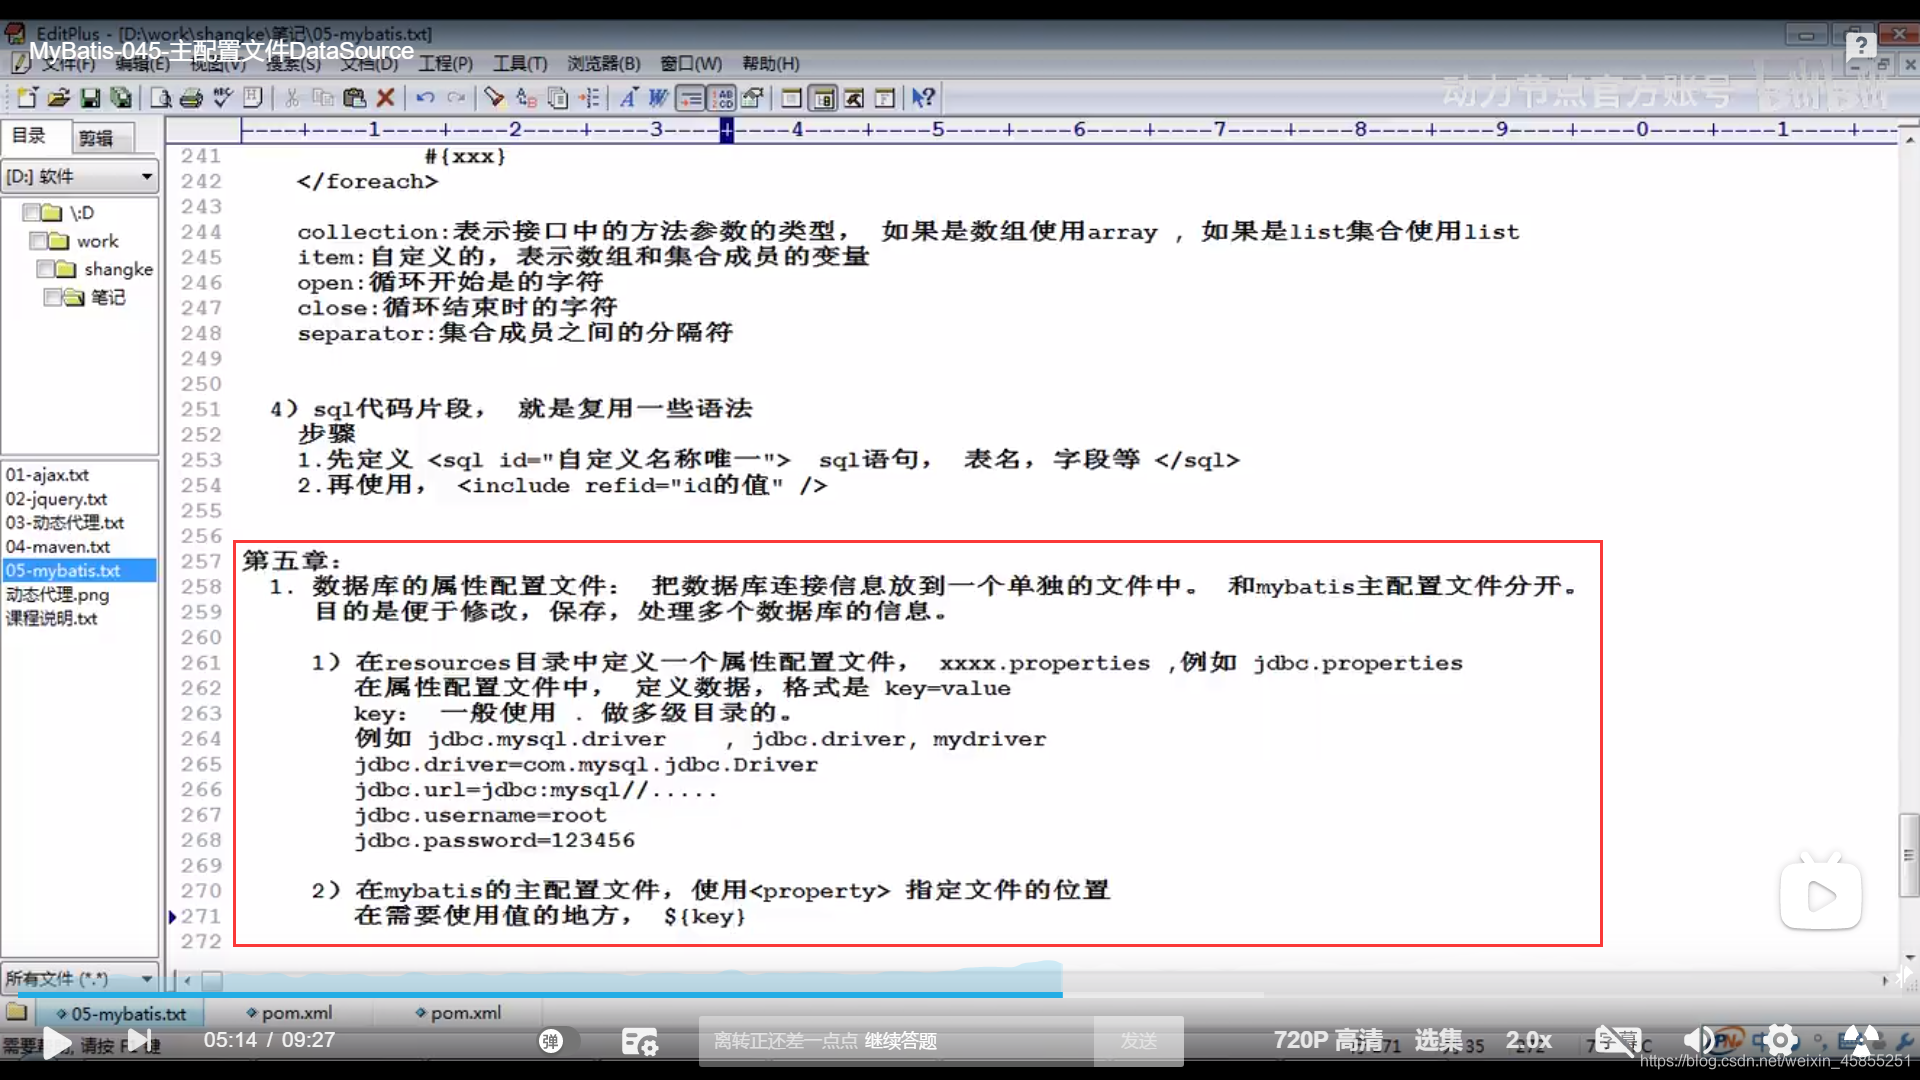The image size is (1920, 1080).
Task: Open 03-动态代理.txt in file list
Action: (65, 523)
